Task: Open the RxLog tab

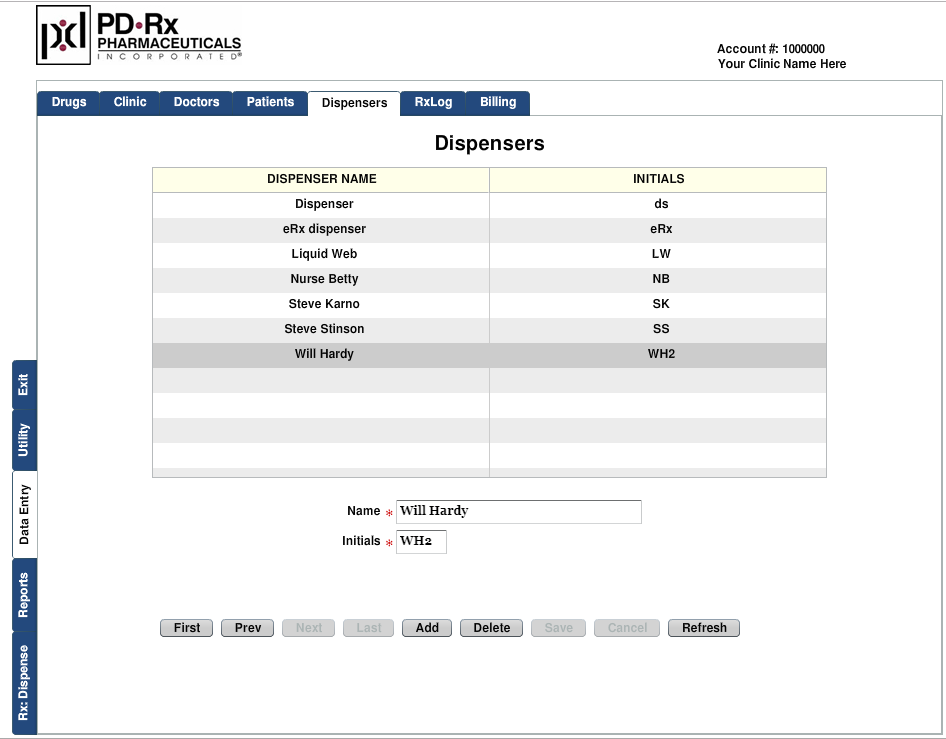Action: tap(433, 102)
